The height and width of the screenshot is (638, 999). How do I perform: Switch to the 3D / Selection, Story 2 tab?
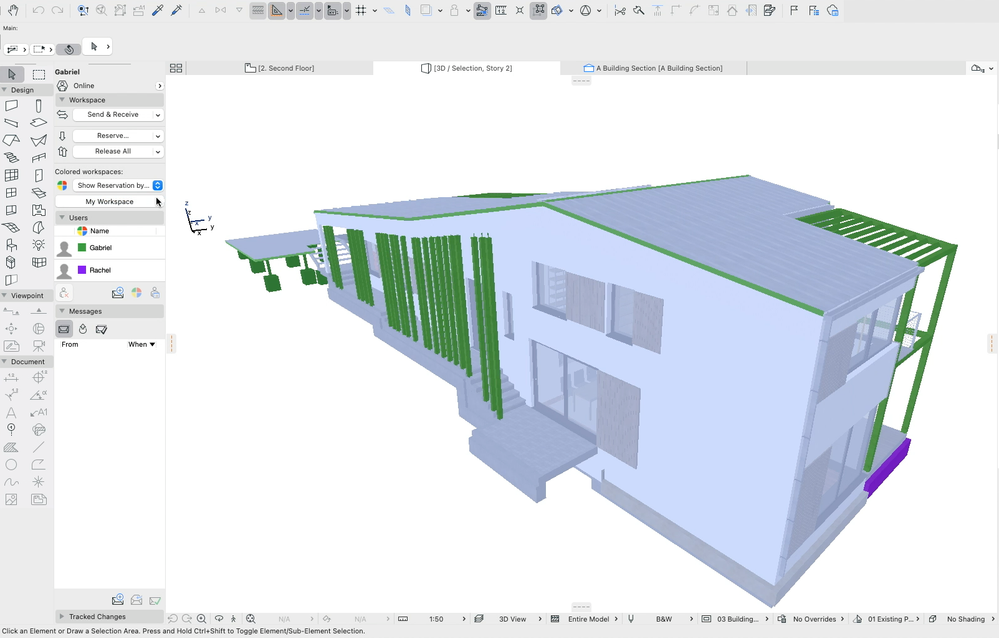[x=466, y=68]
